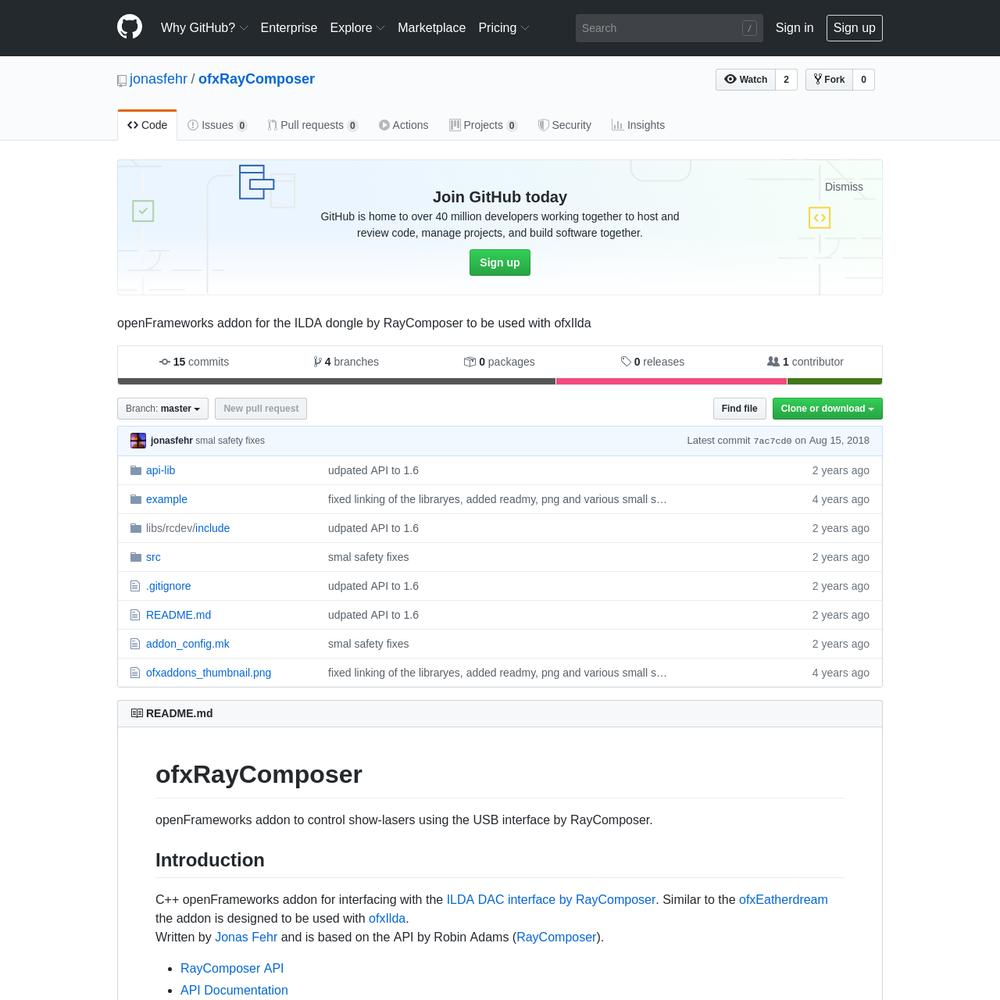1000x1000 pixels.
Task: Click the Fork count showing 0
Action: (864, 80)
